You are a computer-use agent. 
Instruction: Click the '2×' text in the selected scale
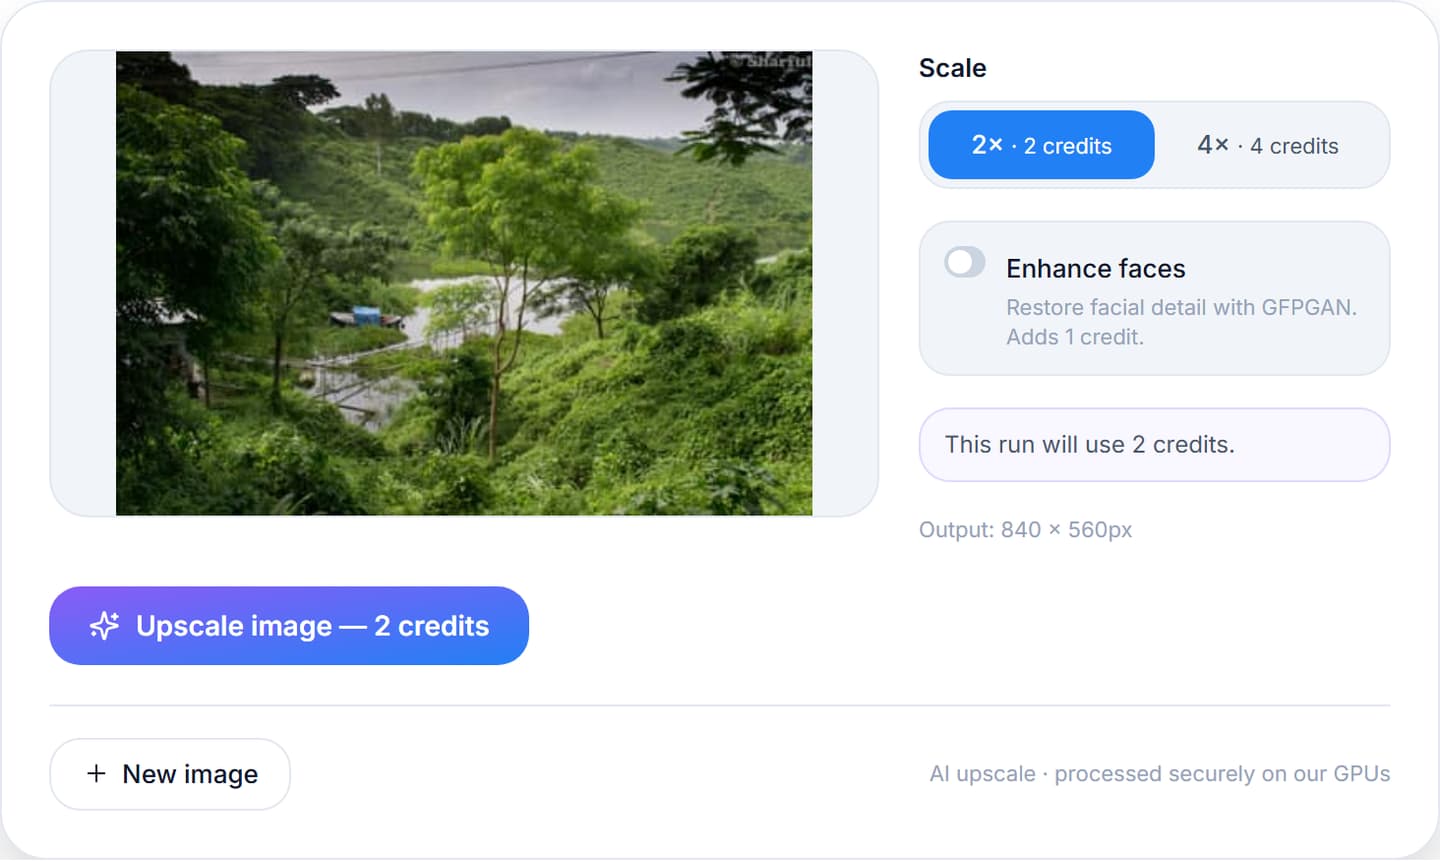(987, 145)
